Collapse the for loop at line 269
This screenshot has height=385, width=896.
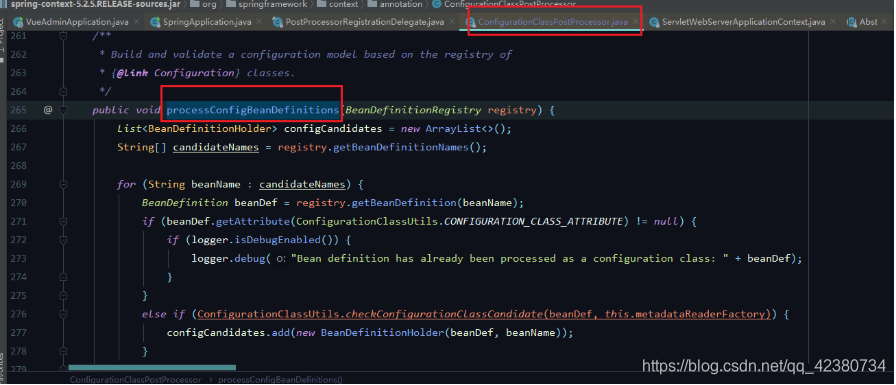[63, 184]
